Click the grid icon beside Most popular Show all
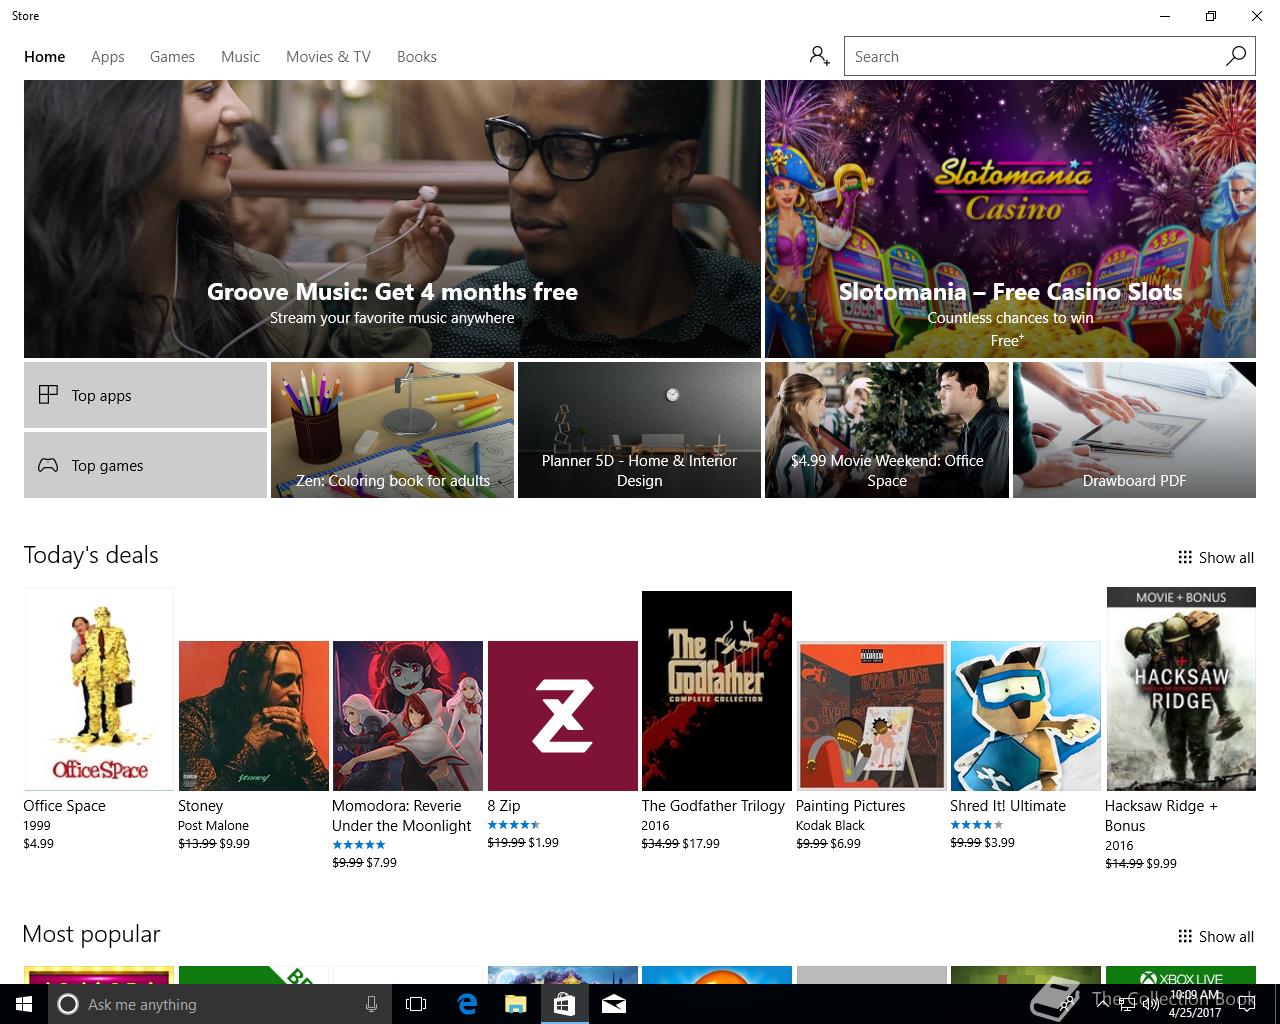 click(x=1185, y=936)
